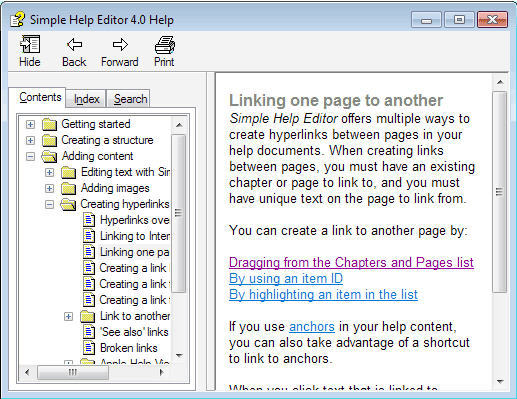Expand the Adding images node
The image size is (517, 399).
click(x=49, y=188)
